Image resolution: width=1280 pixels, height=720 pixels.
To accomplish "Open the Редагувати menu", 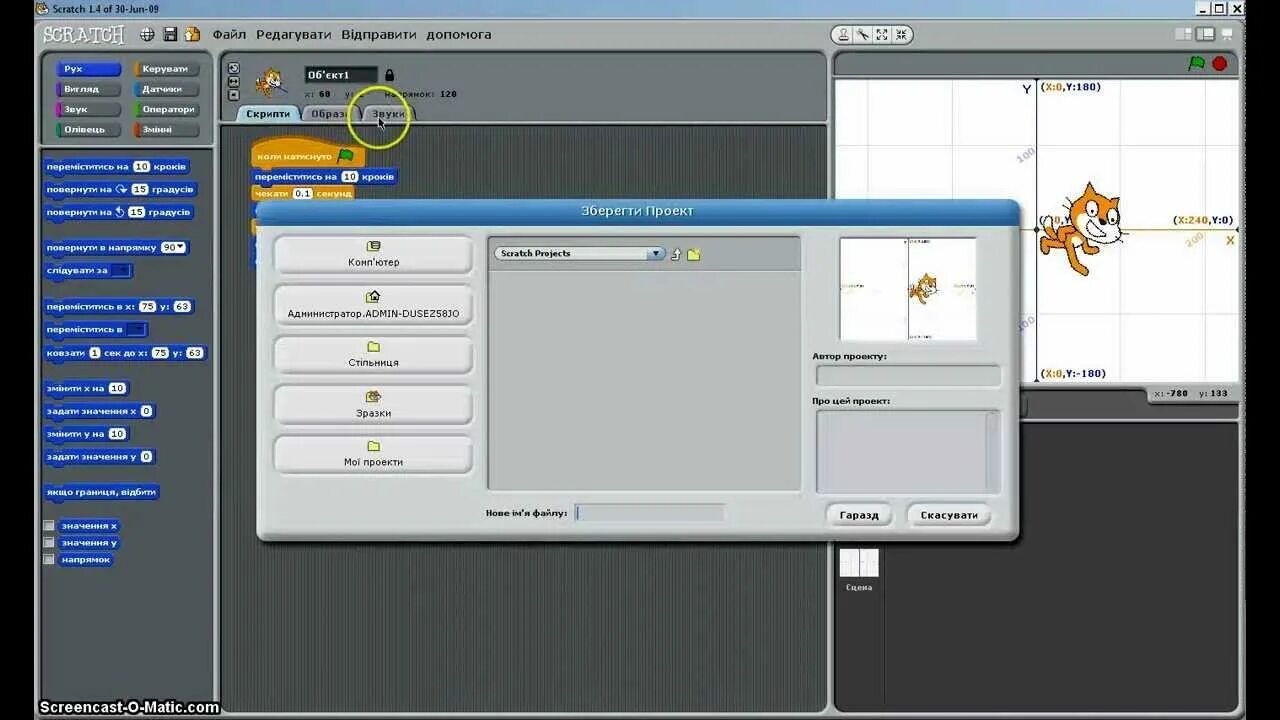I will [293, 34].
